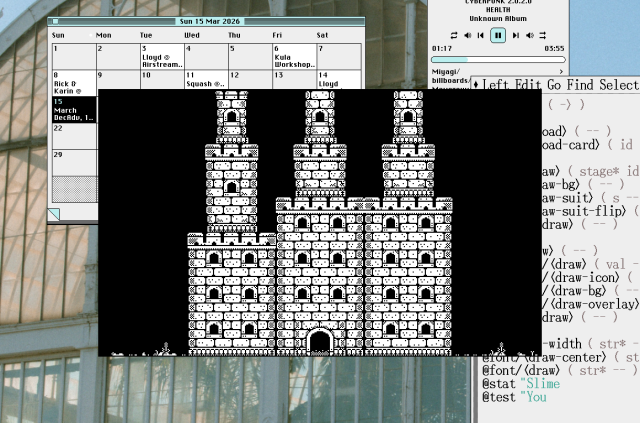Select the March 15 DecAdv calendar cell
The height and width of the screenshot is (423, 640).
(x=74, y=110)
